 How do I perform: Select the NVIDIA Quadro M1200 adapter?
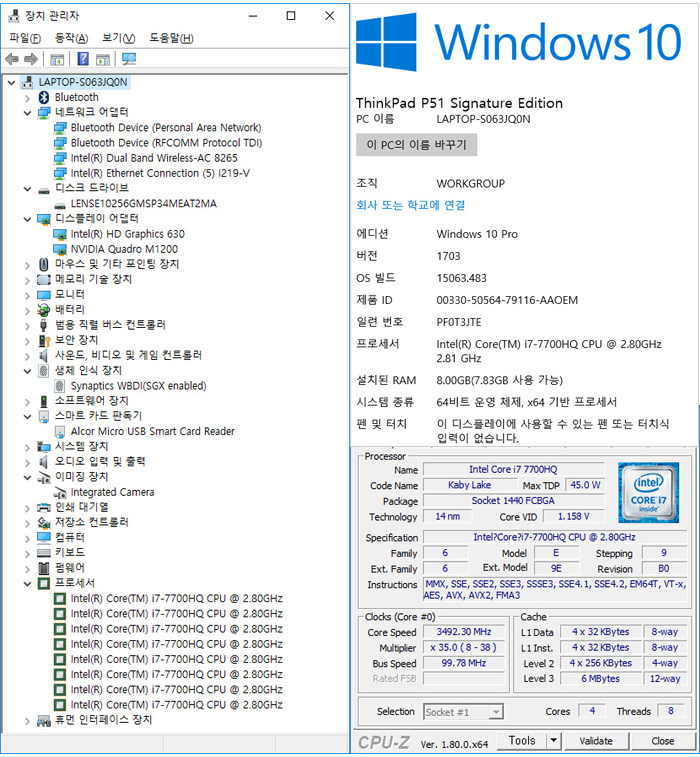[x=124, y=249]
